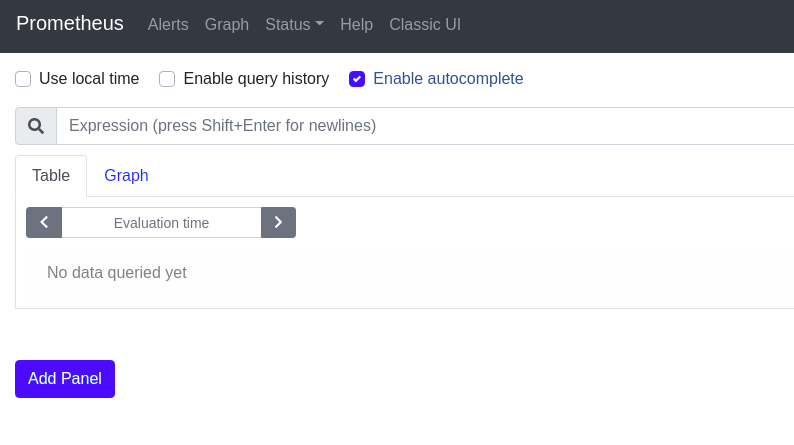Uncheck the Enable autocomplete checkbox
This screenshot has width=794, height=445.
click(x=357, y=79)
